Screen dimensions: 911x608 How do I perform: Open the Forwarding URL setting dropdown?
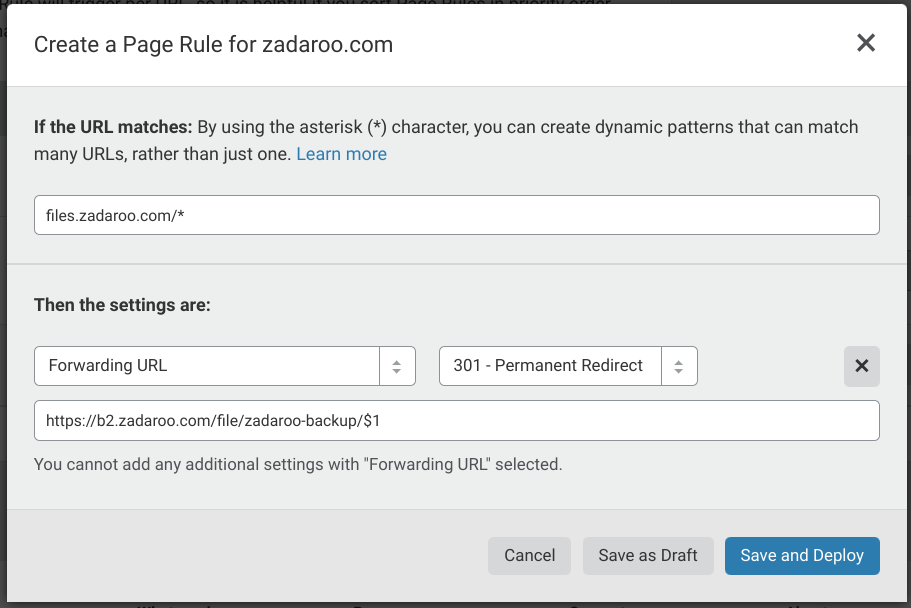(207, 366)
